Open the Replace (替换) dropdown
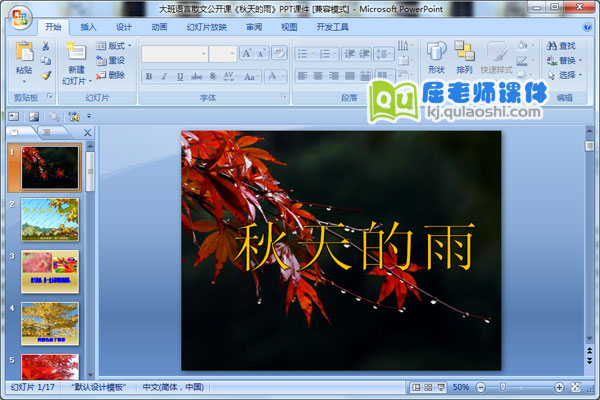Image resolution: width=600 pixels, height=400 pixels. 580,60
